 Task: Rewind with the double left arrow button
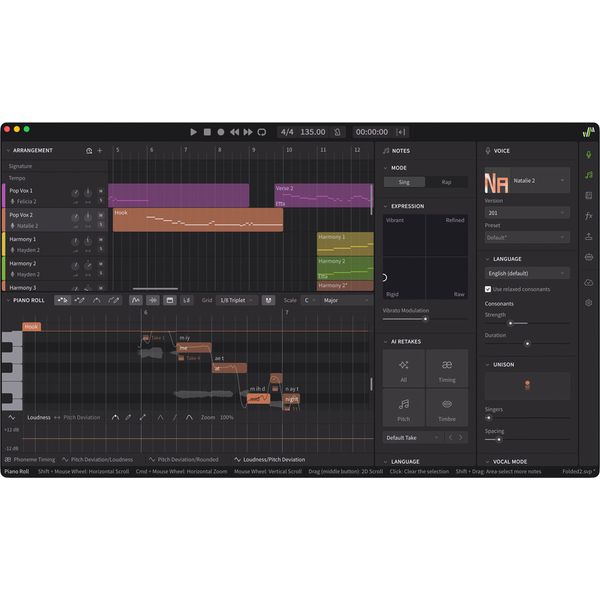pyautogui.click(x=234, y=132)
